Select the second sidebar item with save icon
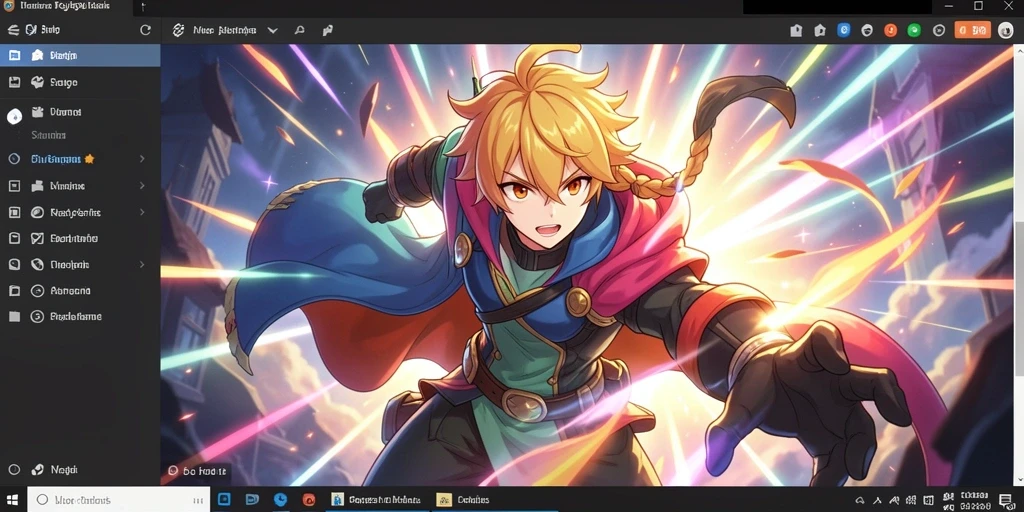The height and width of the screenshot is (512, 1024). pos(80,82)
